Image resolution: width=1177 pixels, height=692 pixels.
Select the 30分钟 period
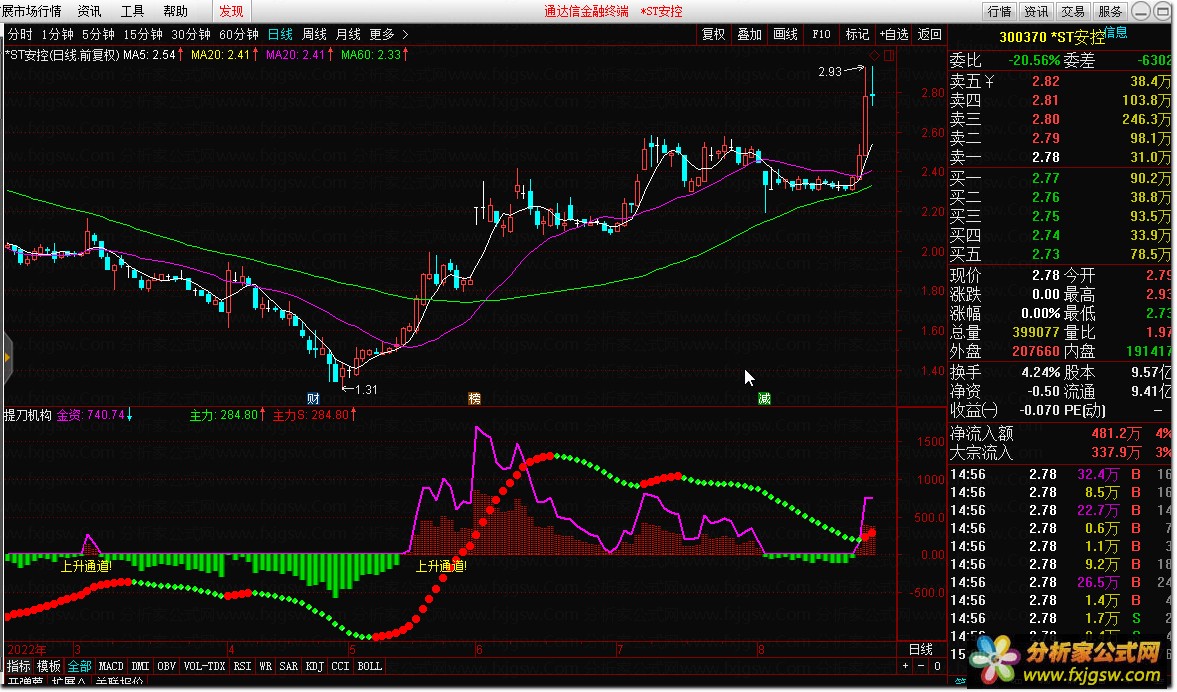click(191, 35)
